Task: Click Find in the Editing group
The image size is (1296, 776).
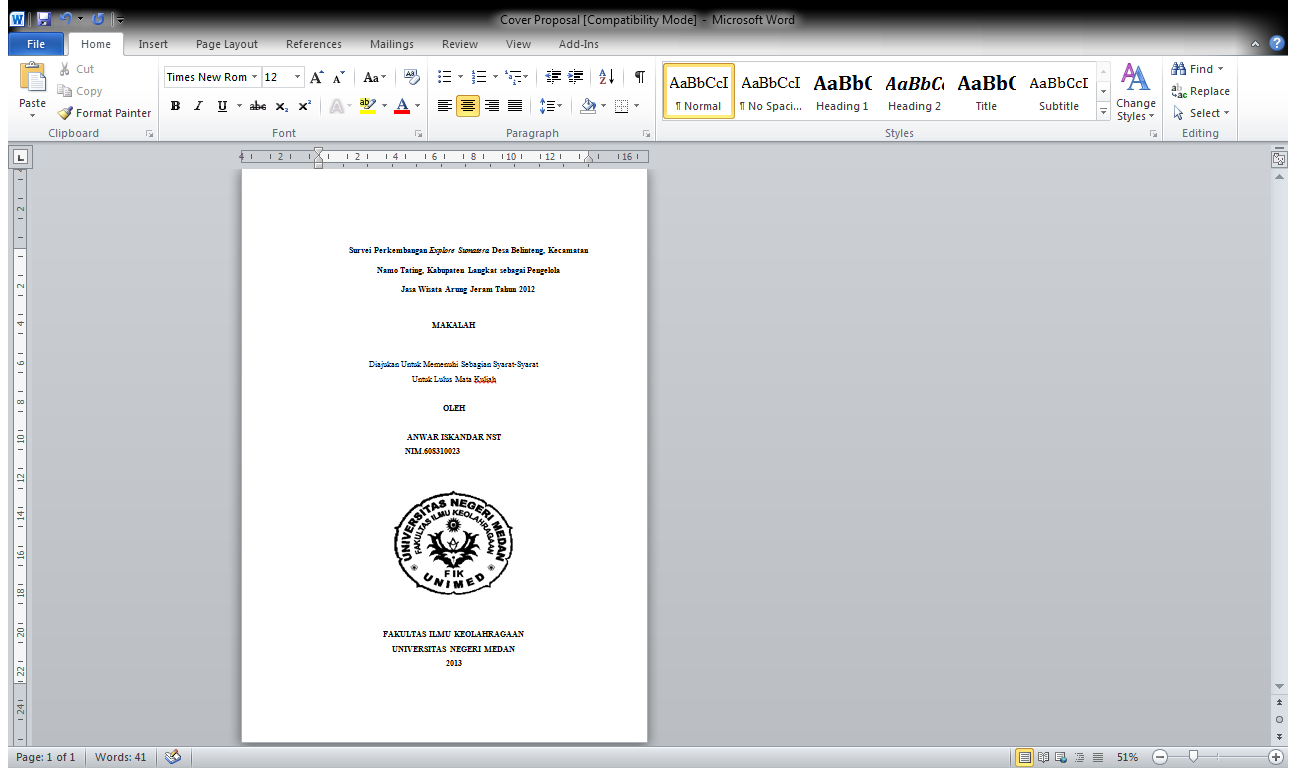Action: [x=1198, y=69]
